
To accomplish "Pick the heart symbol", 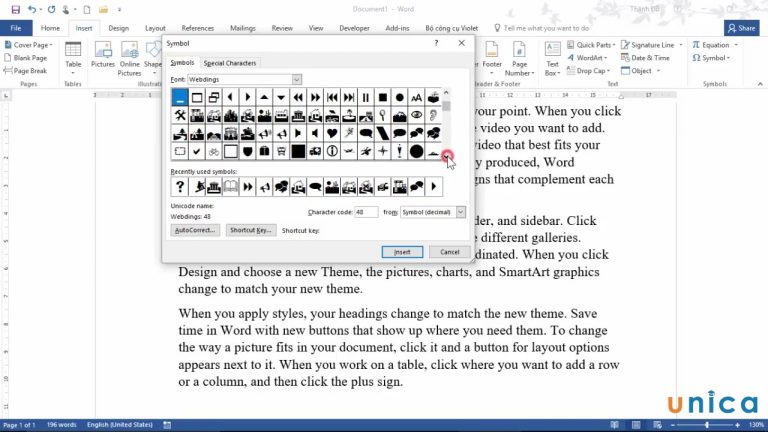I will click(x=332, y=133).
